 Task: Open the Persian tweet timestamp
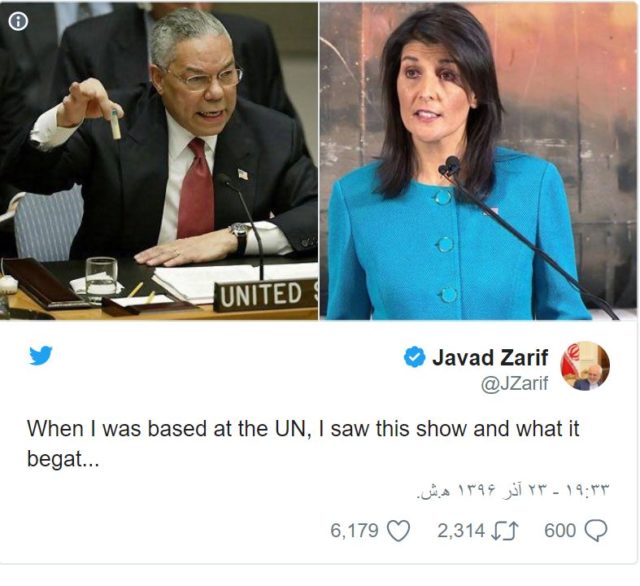coord(513,490)
